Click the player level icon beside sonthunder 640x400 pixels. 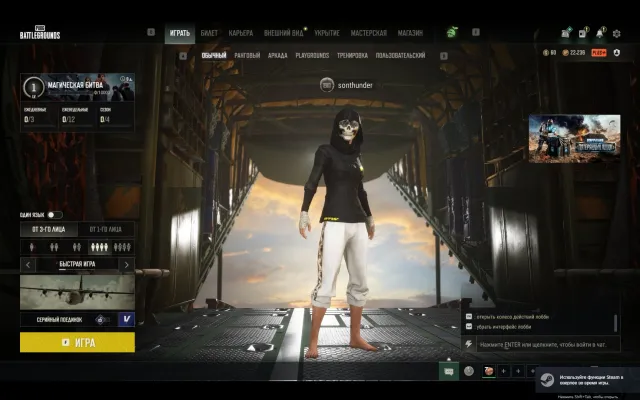coord(327,85)
